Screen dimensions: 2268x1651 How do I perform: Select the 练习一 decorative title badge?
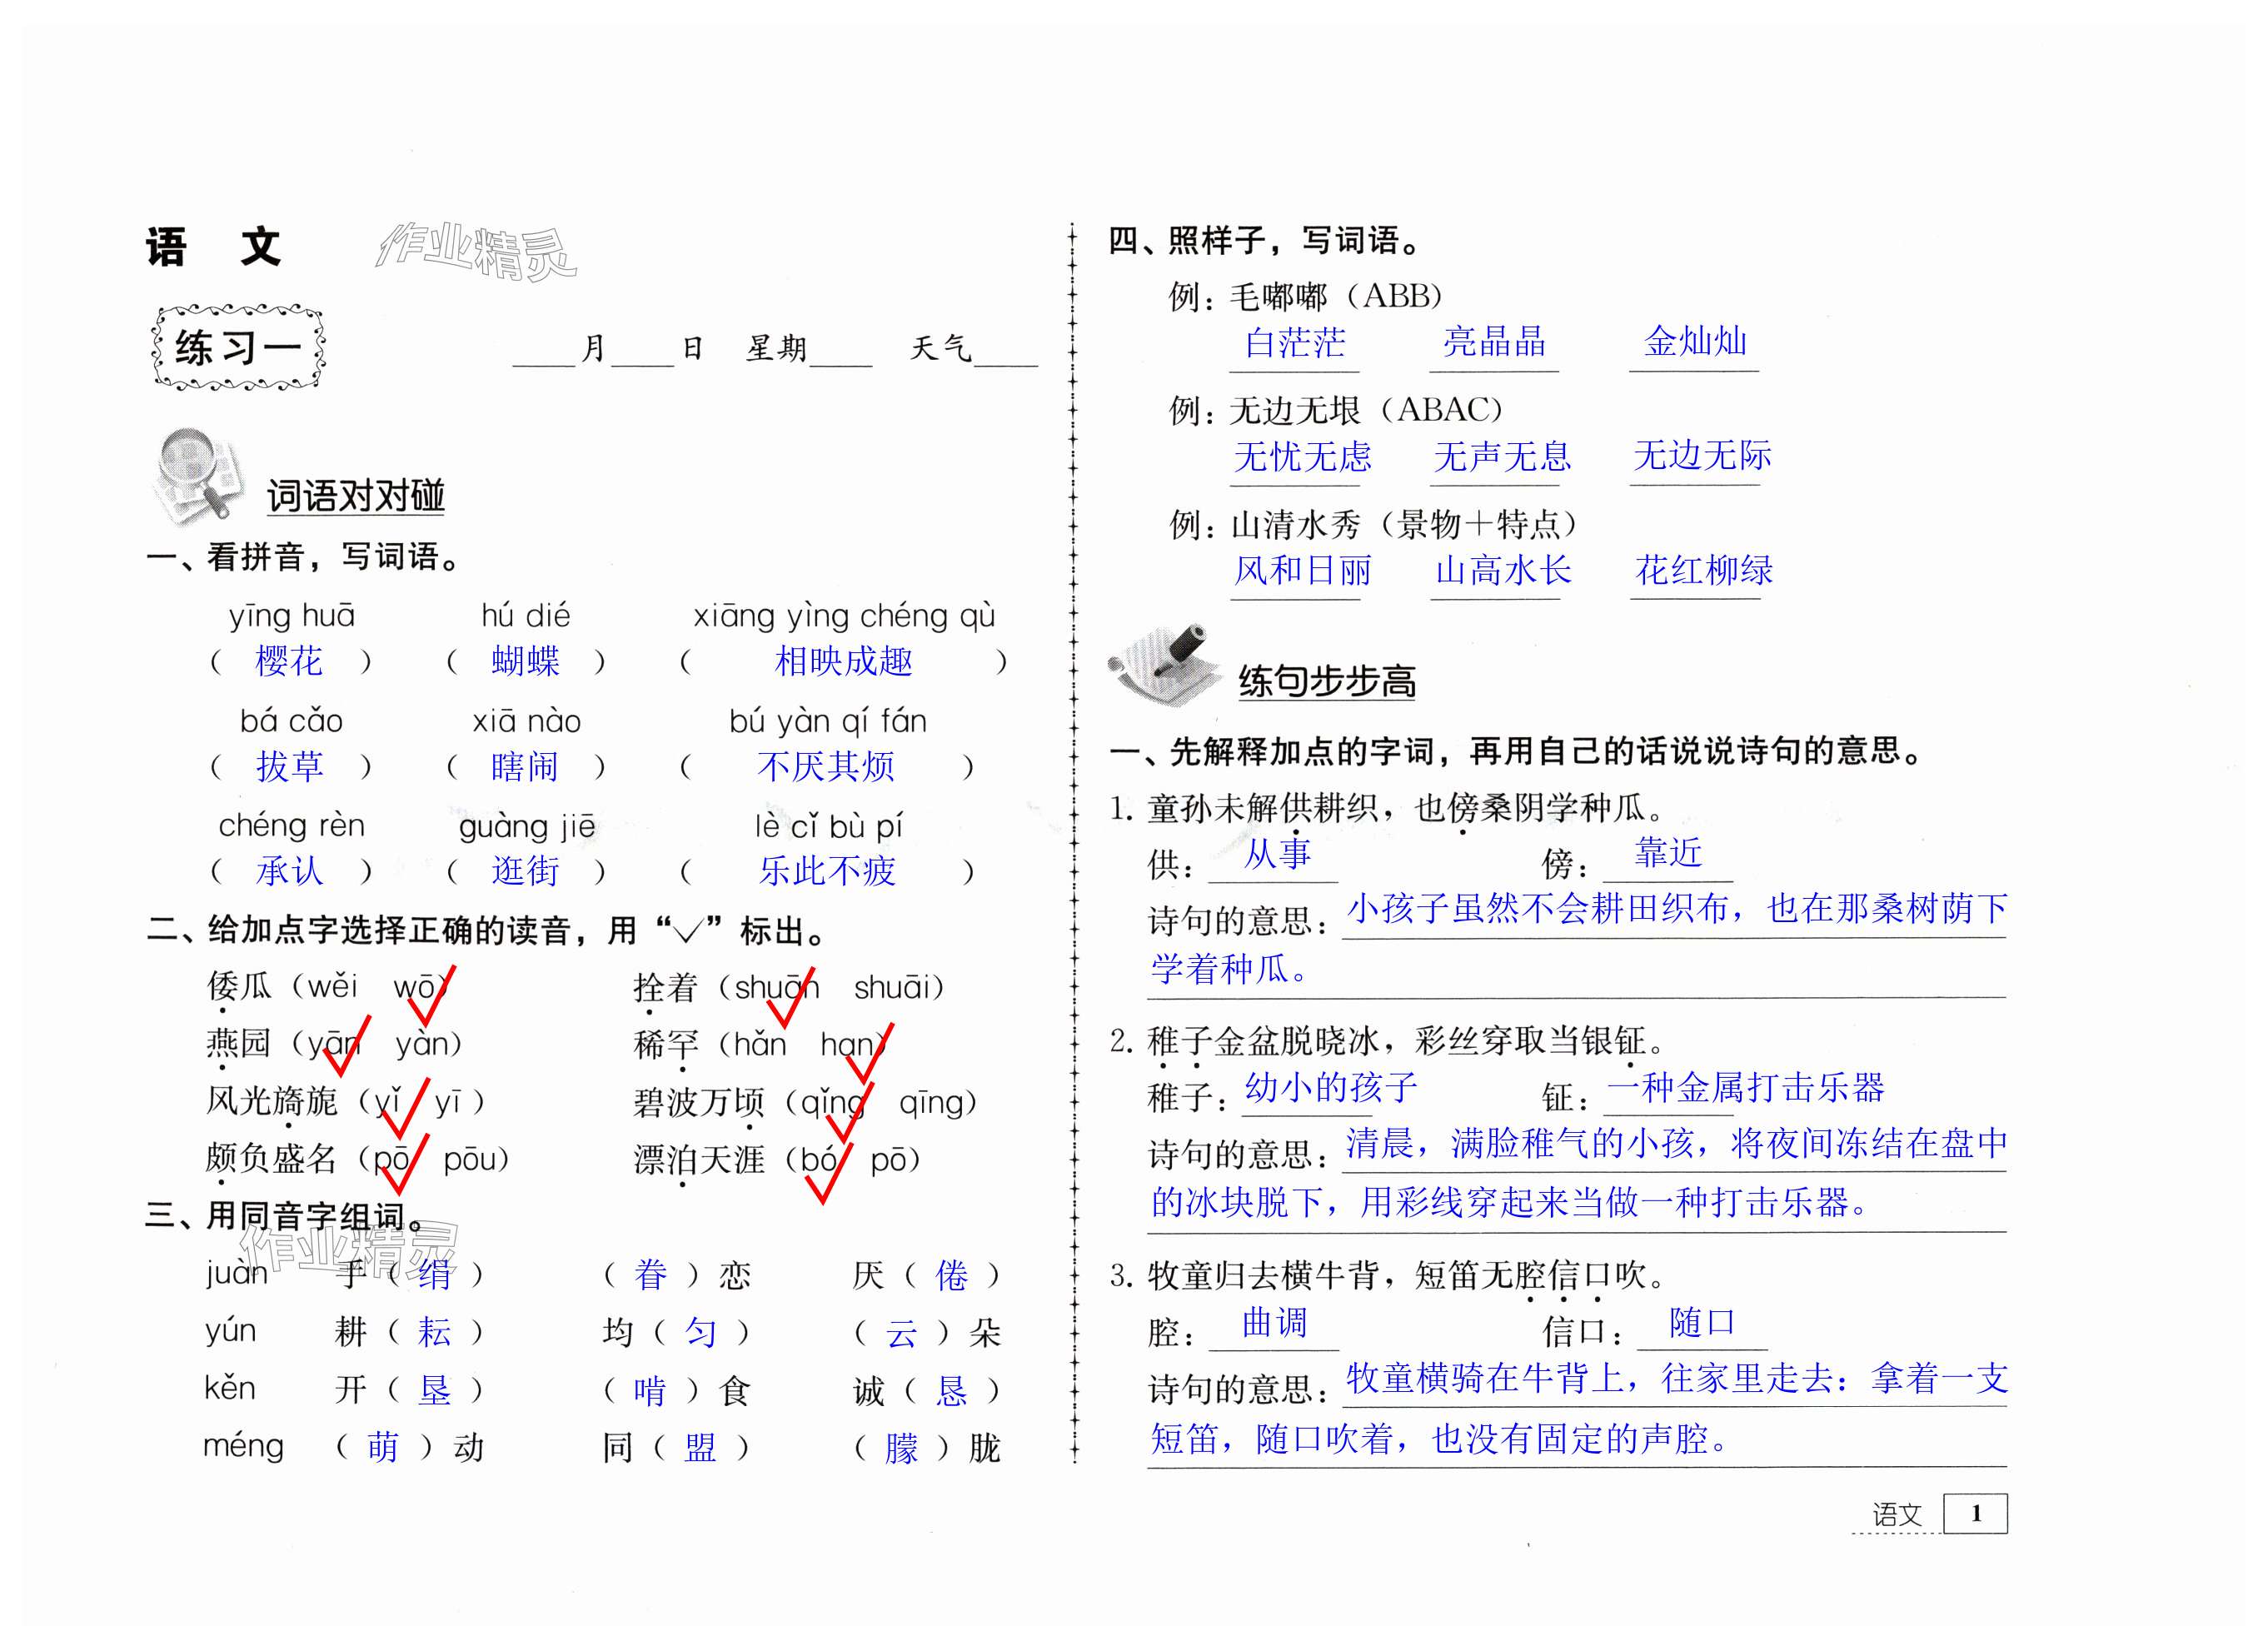(238, 348)
